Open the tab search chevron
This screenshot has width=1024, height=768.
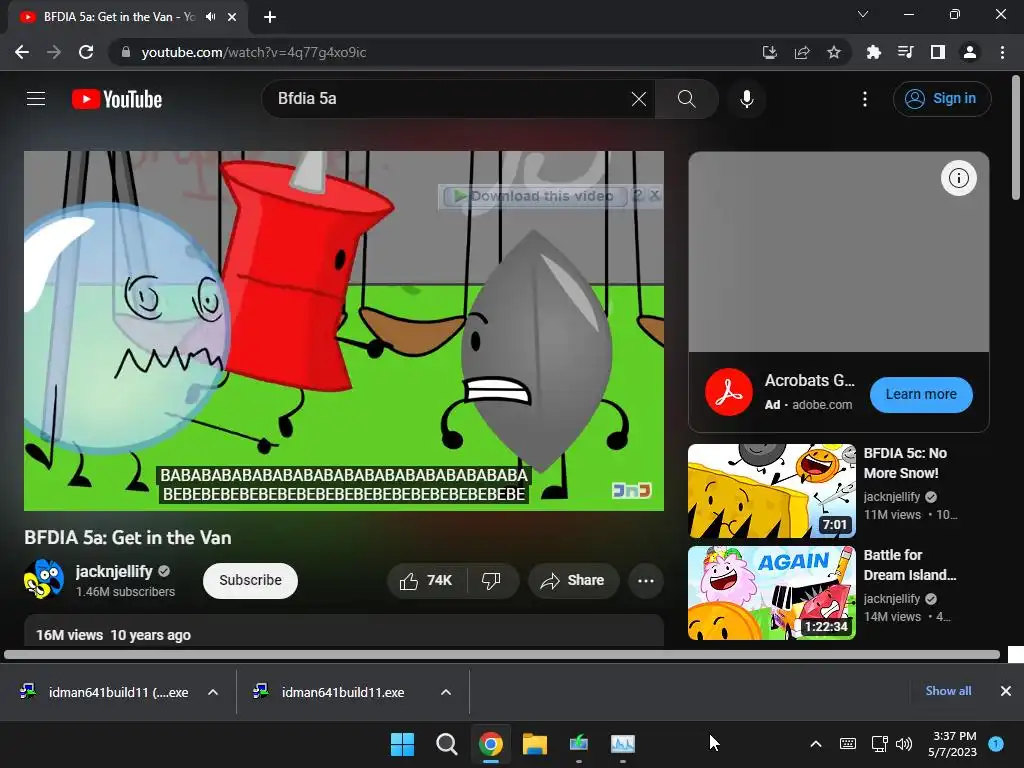tap(863, 14)
